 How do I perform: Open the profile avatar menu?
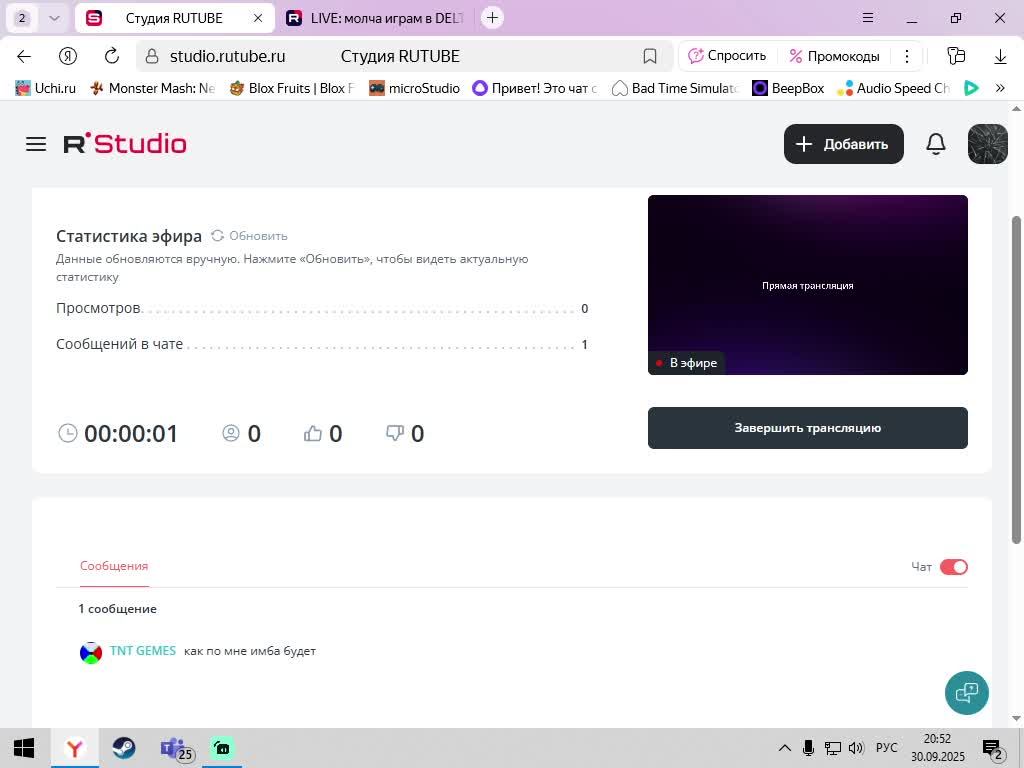(987, 144)
